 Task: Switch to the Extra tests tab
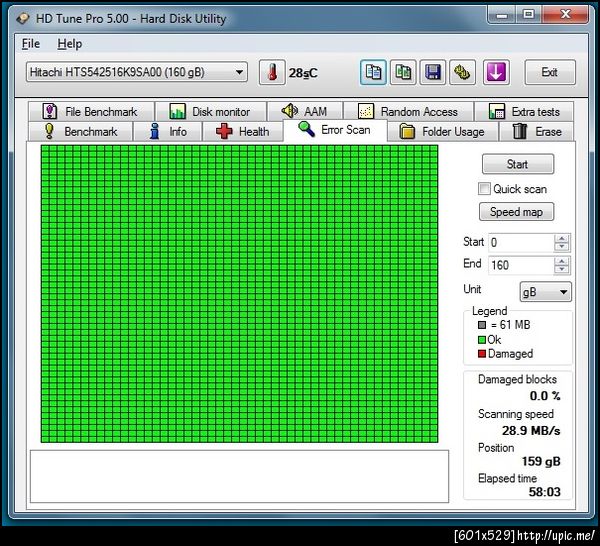(x=524, y=111)
